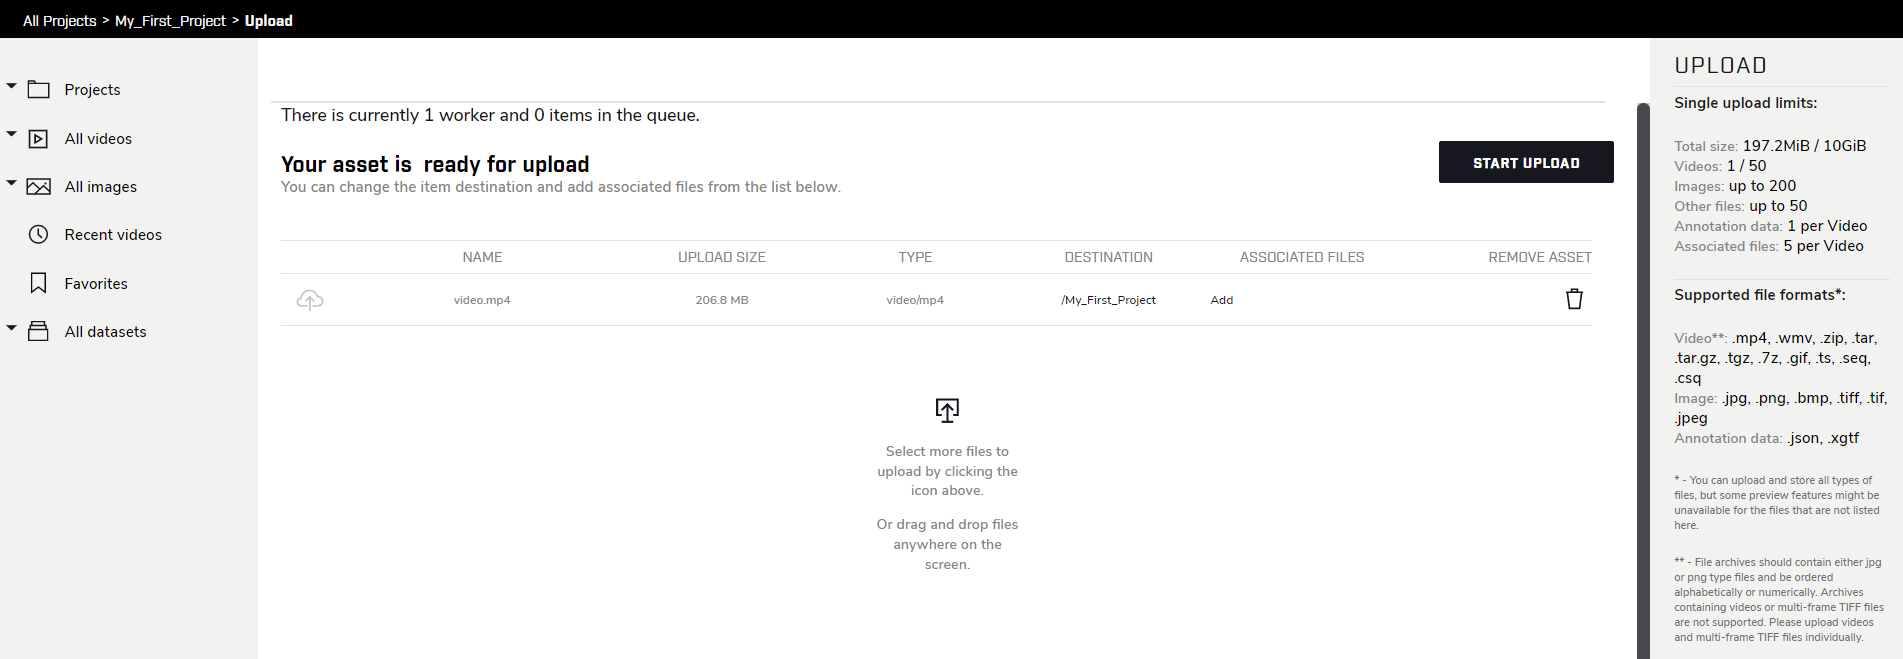Expand the All videos tree arrow
The image size is (1903, 659).
(12, 134)
